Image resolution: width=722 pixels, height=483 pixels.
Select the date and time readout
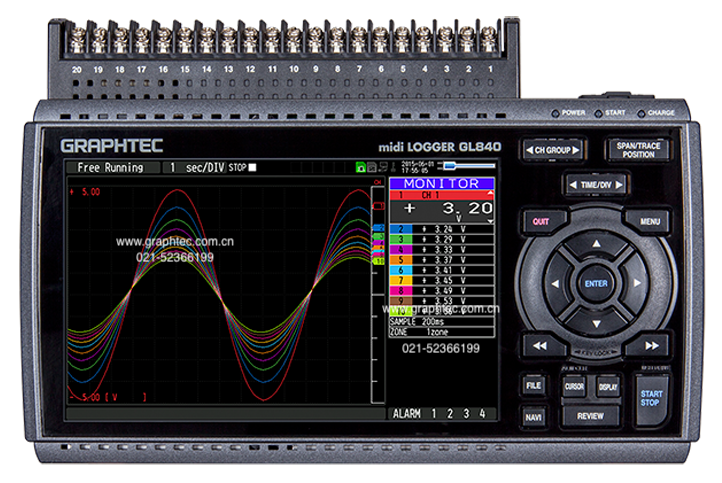(x=418, y=167)
